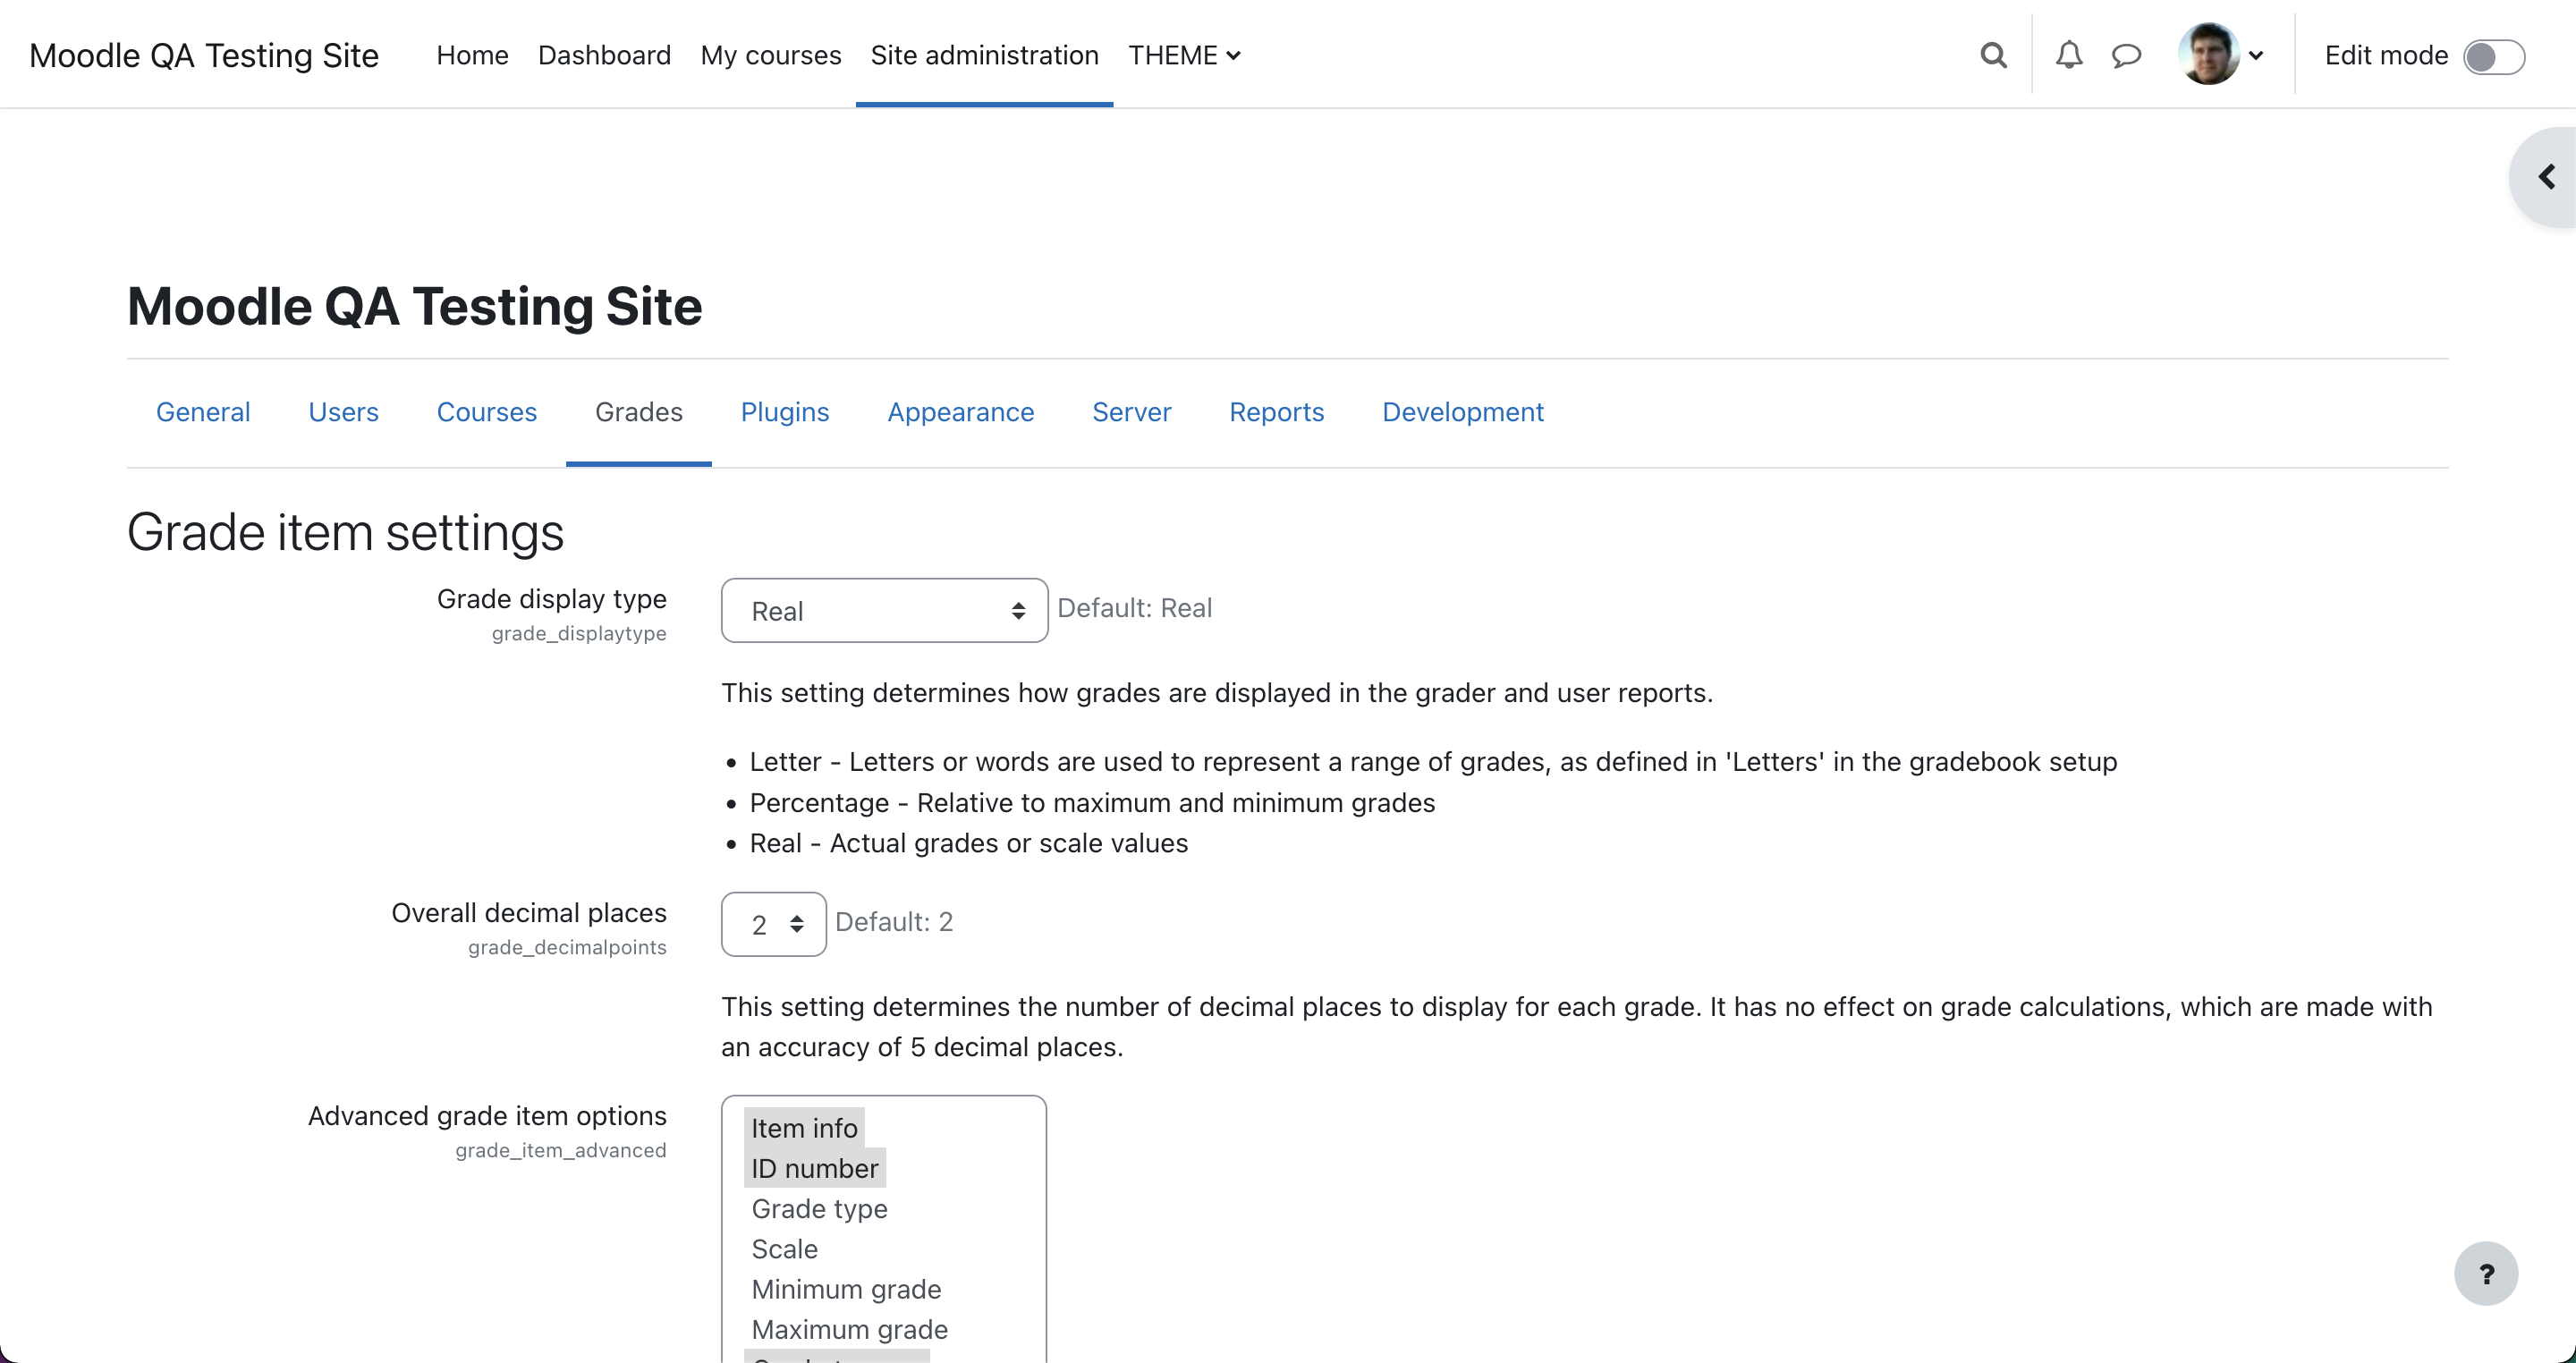Switch to the Courses tab
The image size is (2576, 1363).
click(487, 412)
